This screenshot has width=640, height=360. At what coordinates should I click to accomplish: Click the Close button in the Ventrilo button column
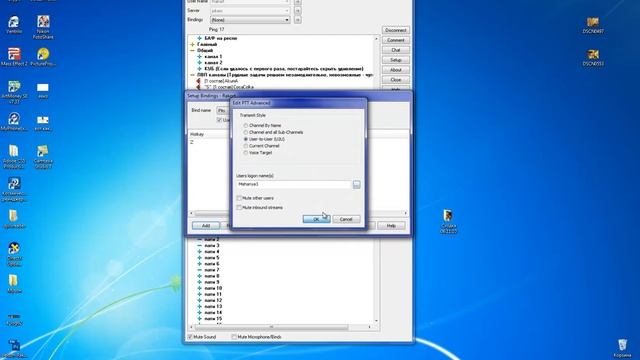pyautogui.click(x=396, y=80)
